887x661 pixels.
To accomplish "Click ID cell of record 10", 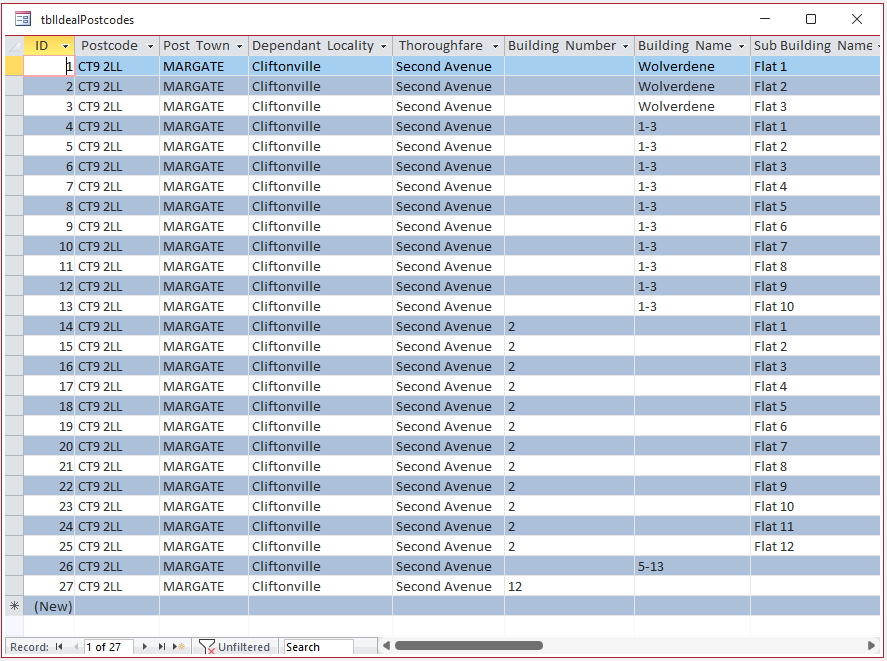I will 49,247.
